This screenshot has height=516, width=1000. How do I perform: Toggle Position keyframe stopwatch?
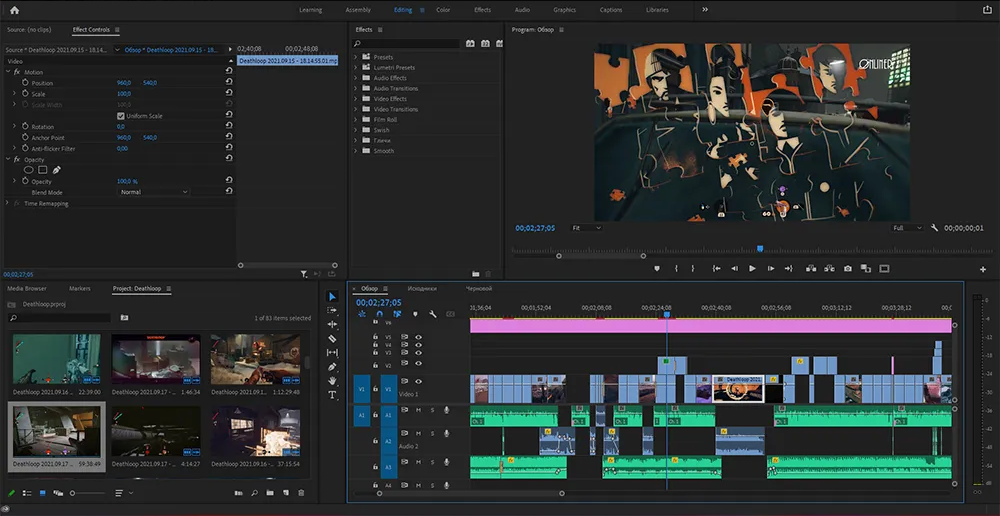[x=25, y=83]
